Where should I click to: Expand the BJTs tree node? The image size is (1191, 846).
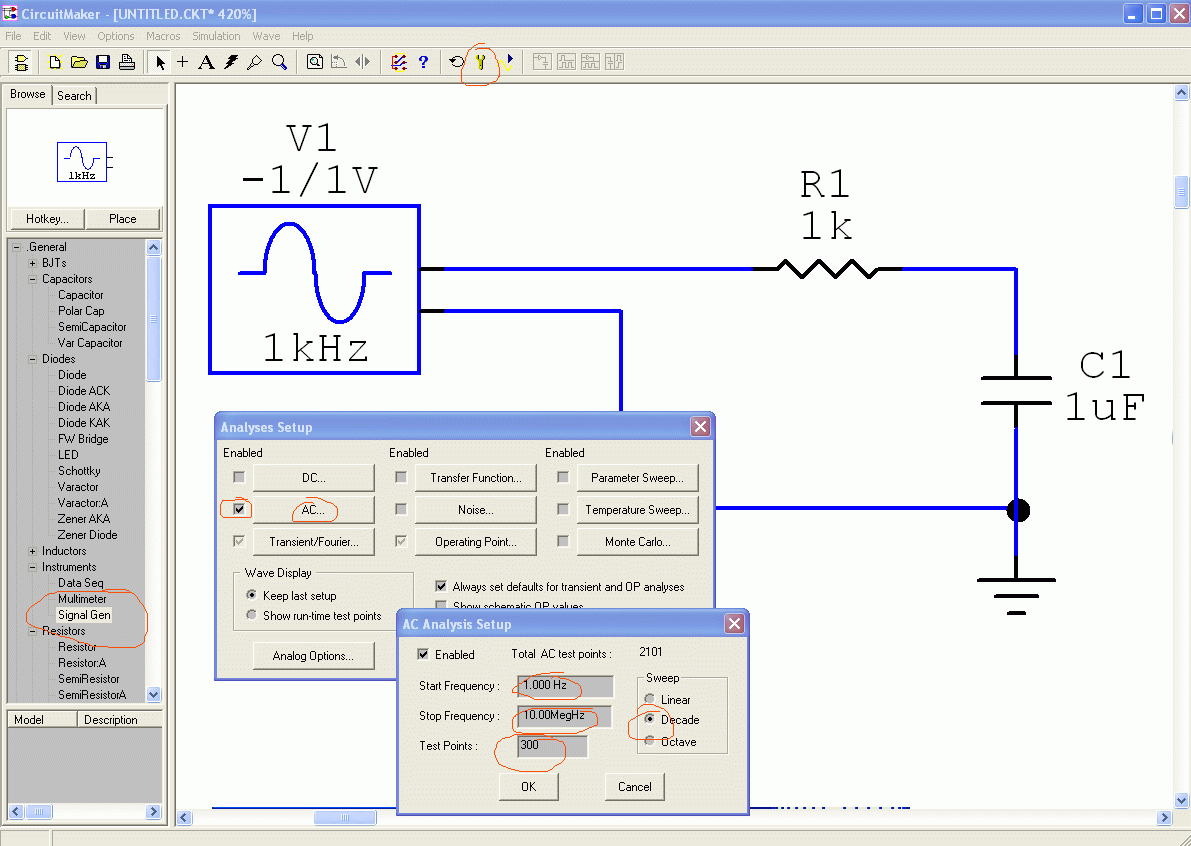pos(33,263)
